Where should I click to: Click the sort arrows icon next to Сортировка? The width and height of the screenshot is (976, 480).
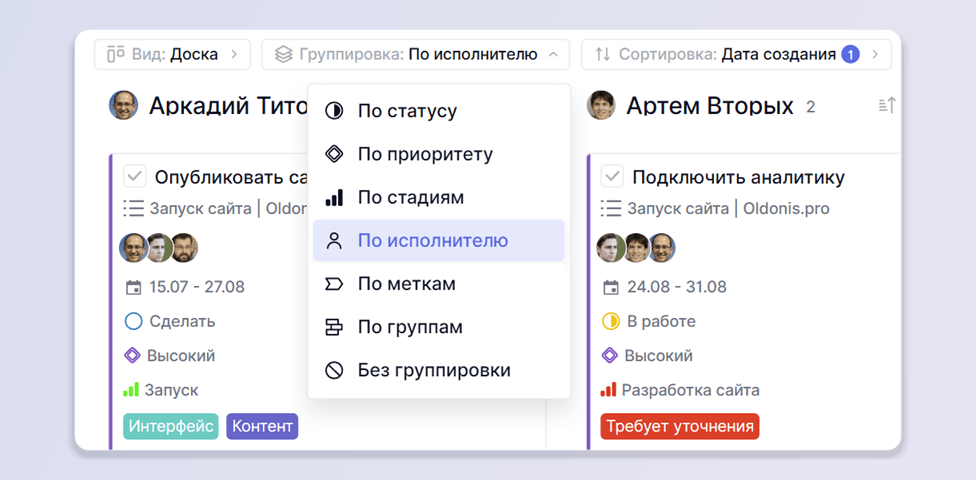point(603,55)
